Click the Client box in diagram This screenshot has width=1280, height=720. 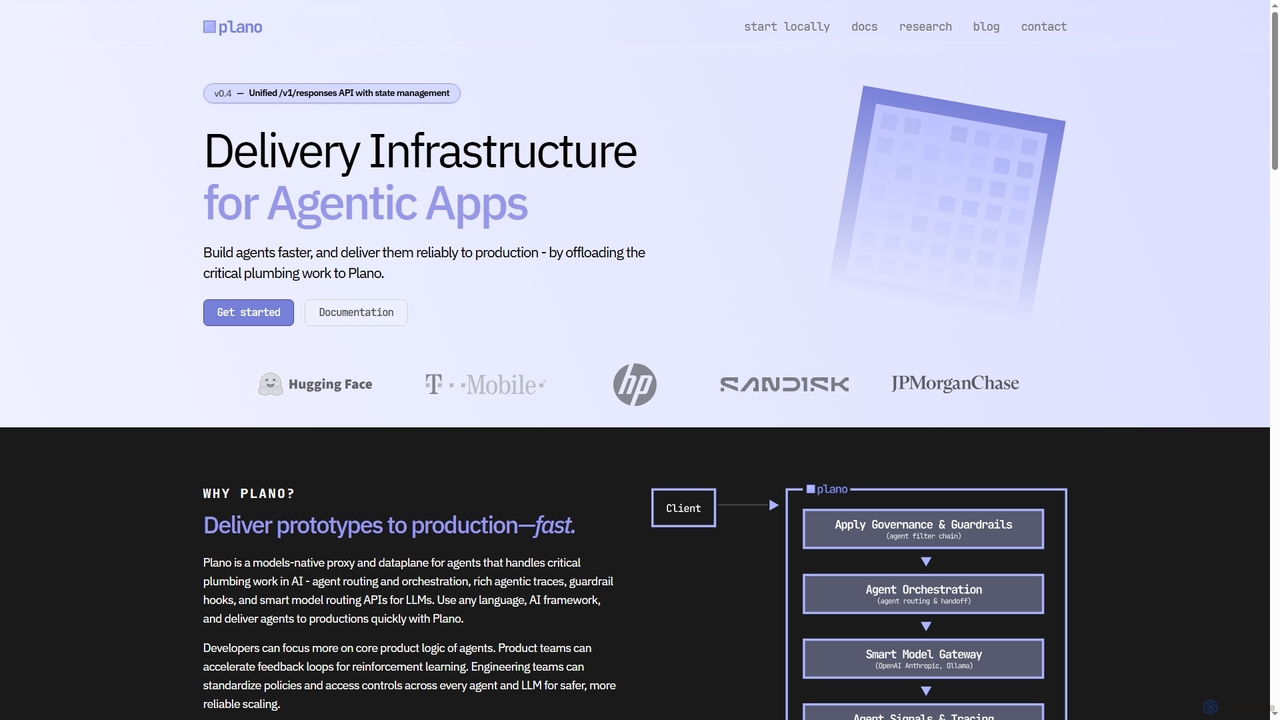pos(684,508)
